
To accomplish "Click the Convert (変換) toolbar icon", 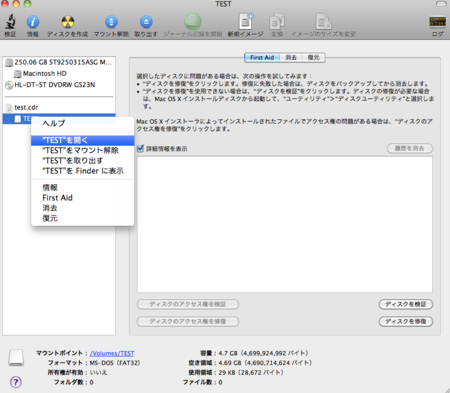I will pyautogui.click(x=277, y=22).
